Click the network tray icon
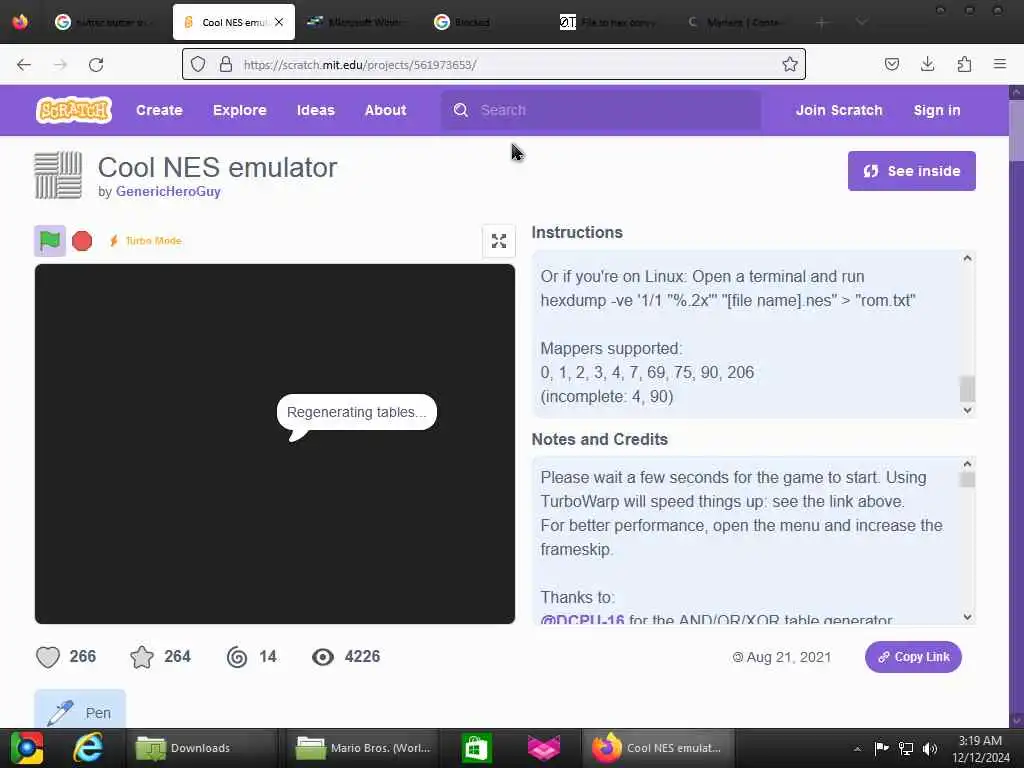The width and height of the screenshot is (1024, 768). 906,748
